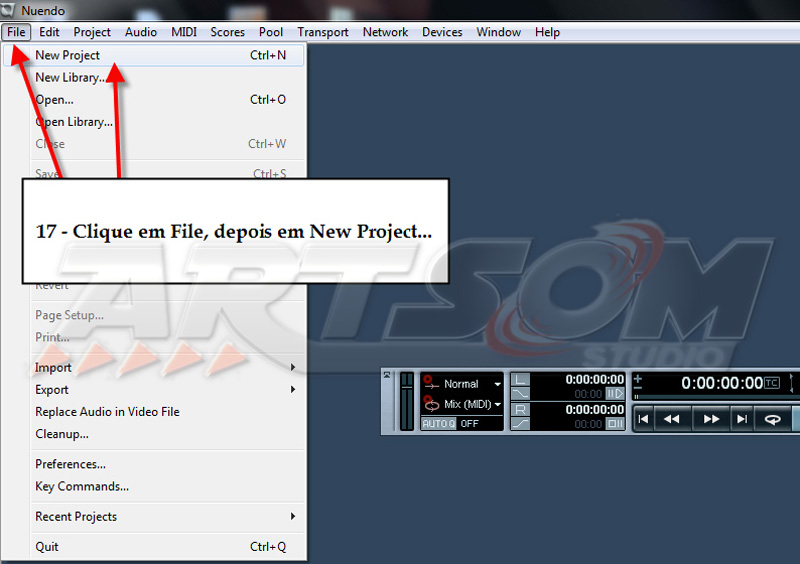This screenshot has width=800, height=564.
Task: Open the TC time format selector
Action: pos(771,383)
